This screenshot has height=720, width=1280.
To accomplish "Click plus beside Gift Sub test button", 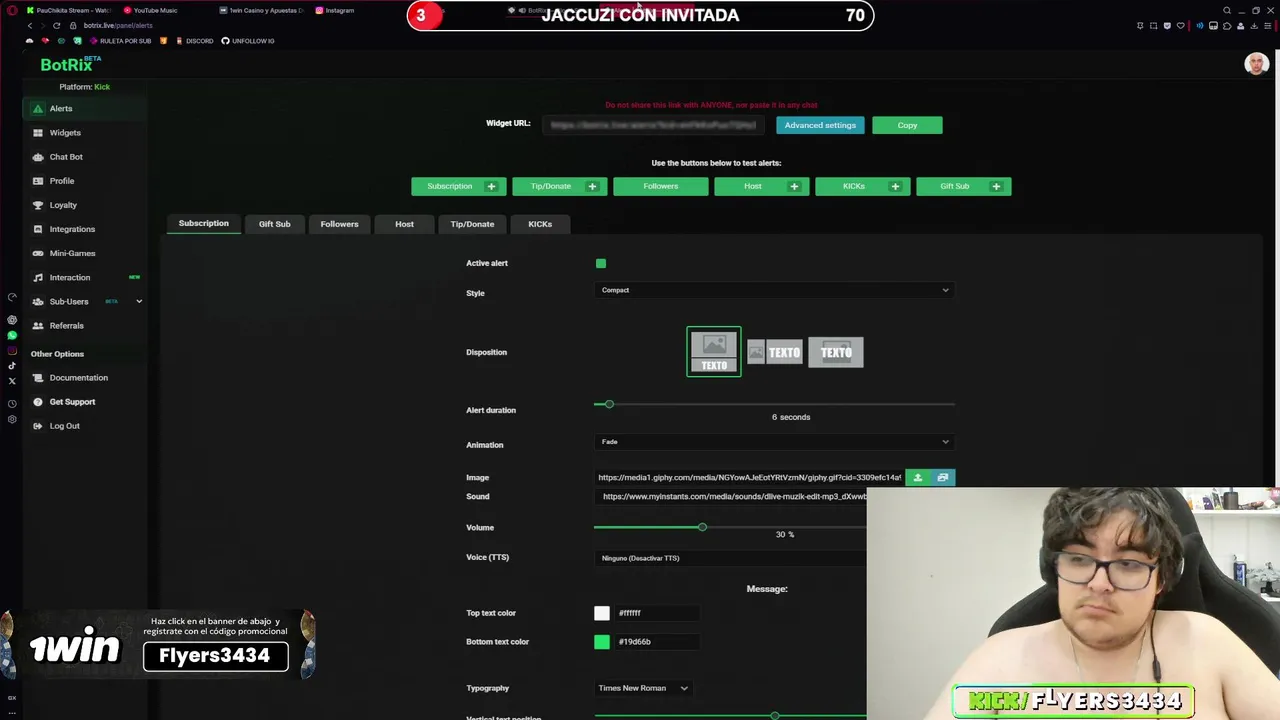I will (x=996, y=186).
